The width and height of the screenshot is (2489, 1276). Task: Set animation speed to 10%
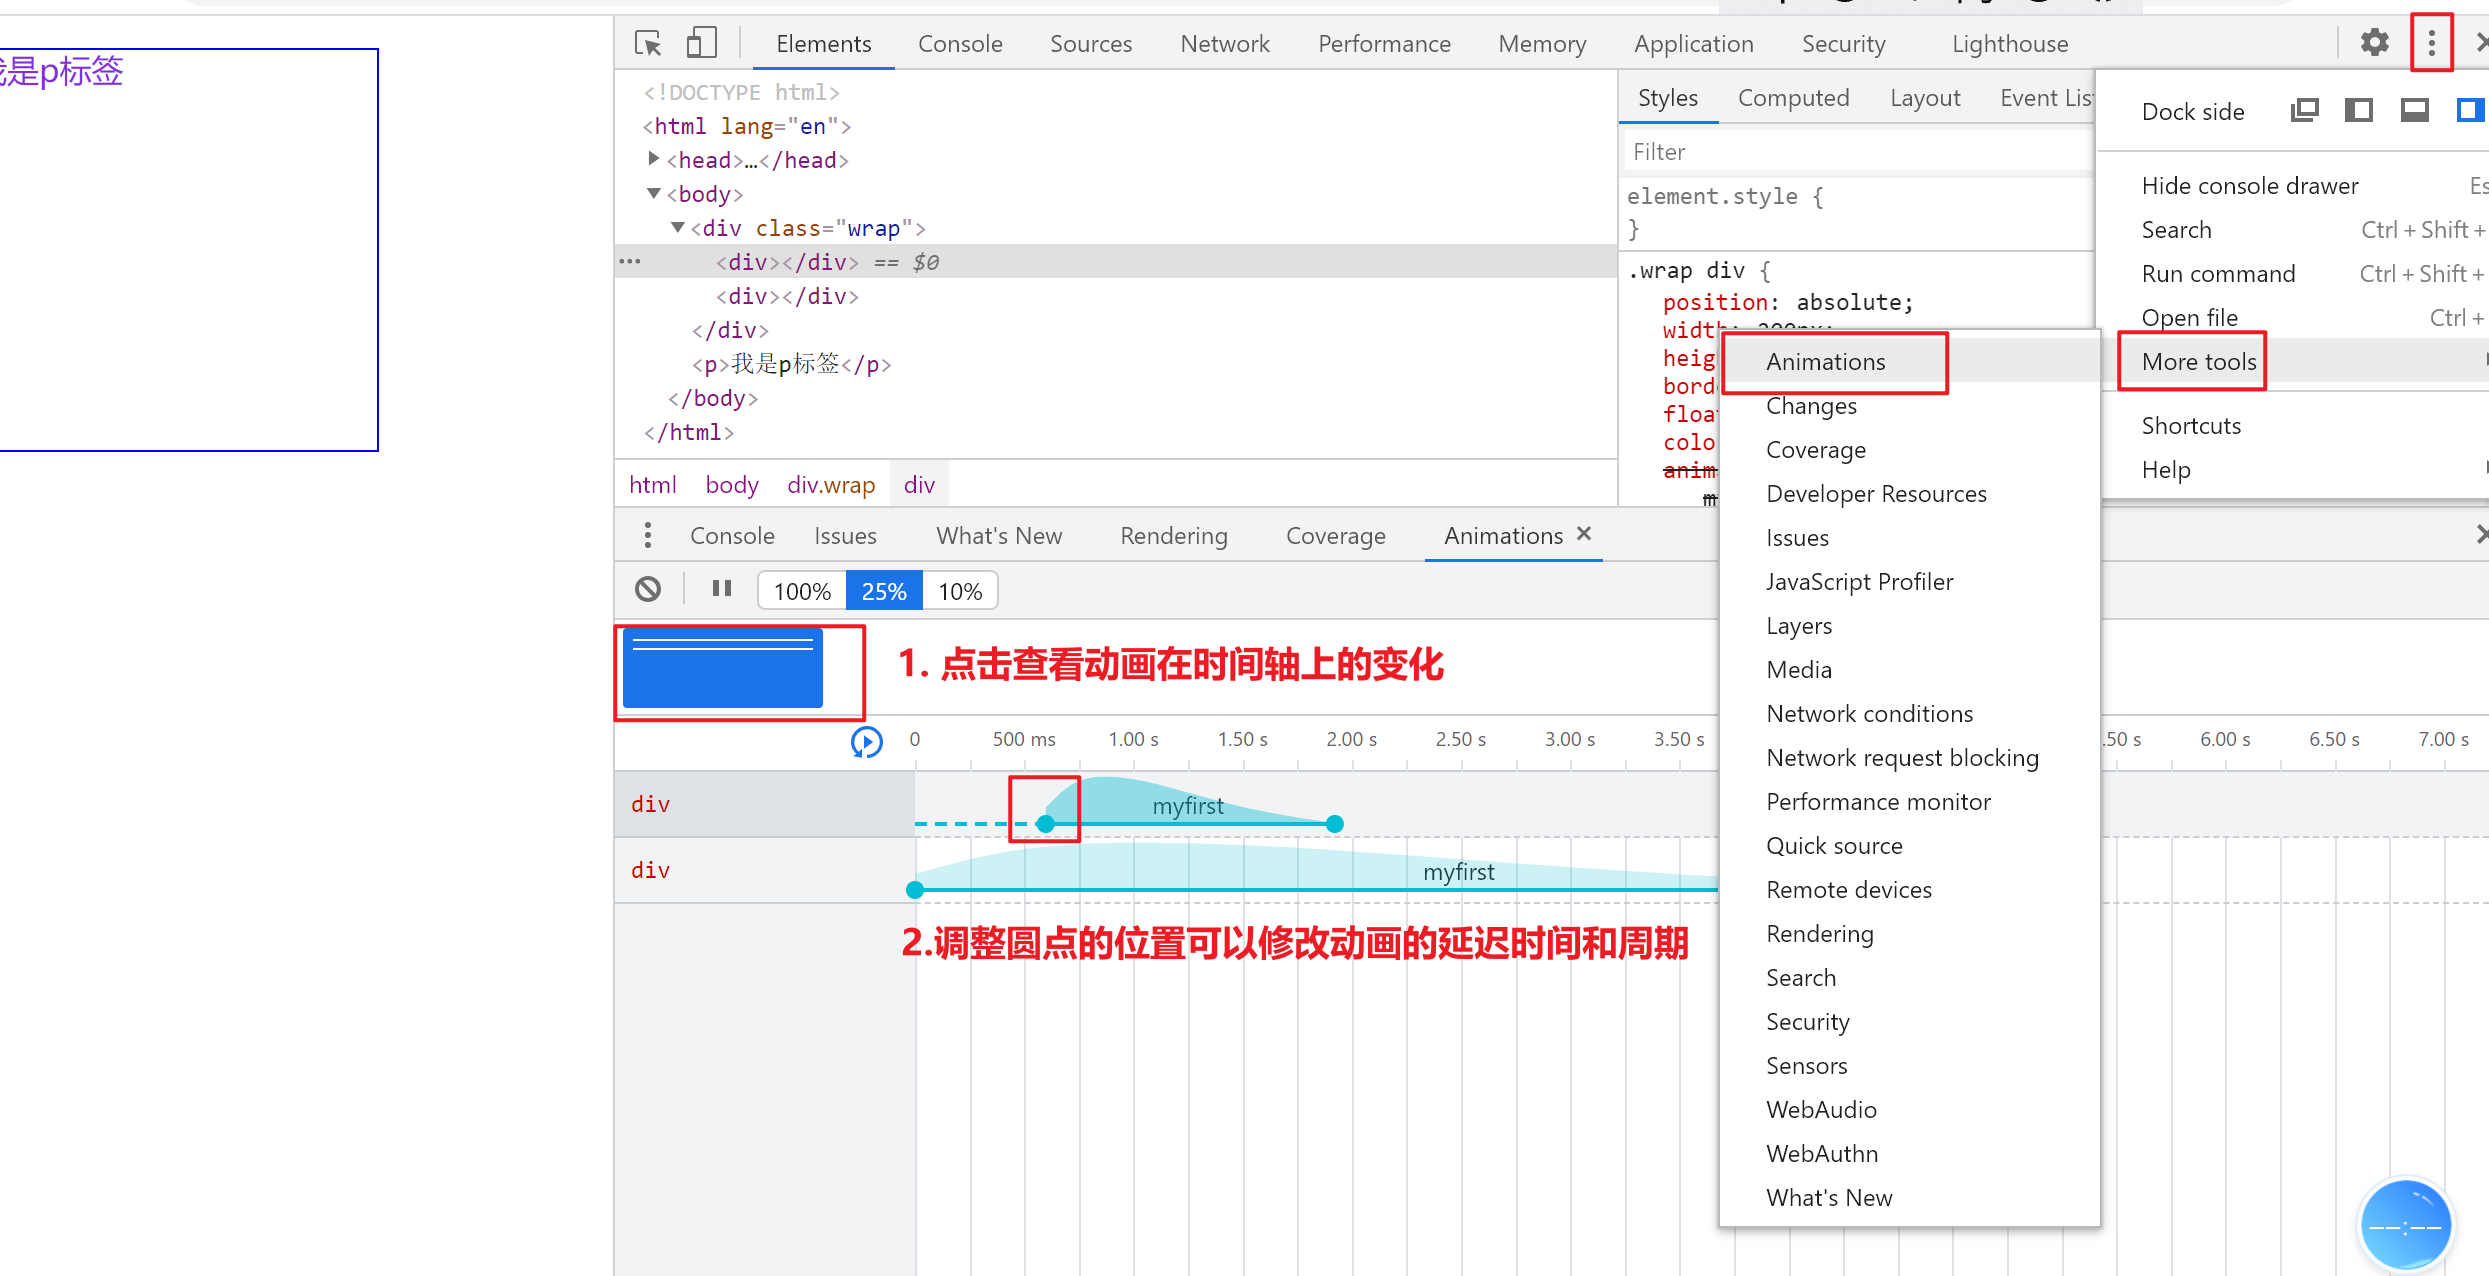click(x=960, y=591)
